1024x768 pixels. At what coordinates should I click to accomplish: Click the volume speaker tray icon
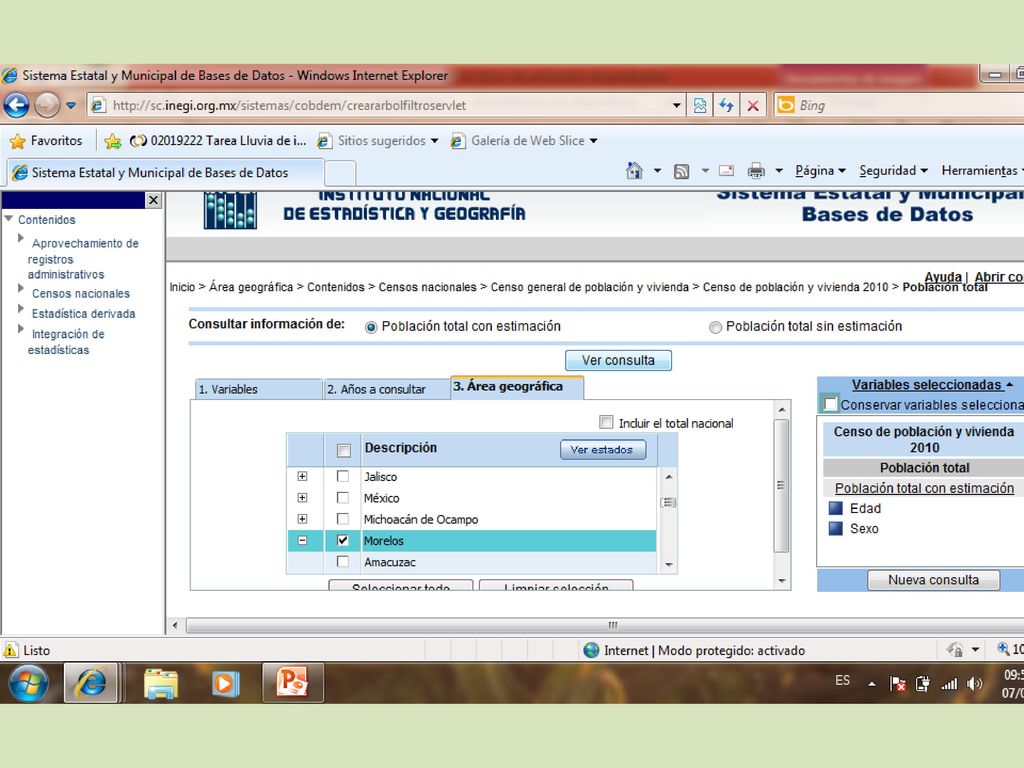click(x=974, y=684)
